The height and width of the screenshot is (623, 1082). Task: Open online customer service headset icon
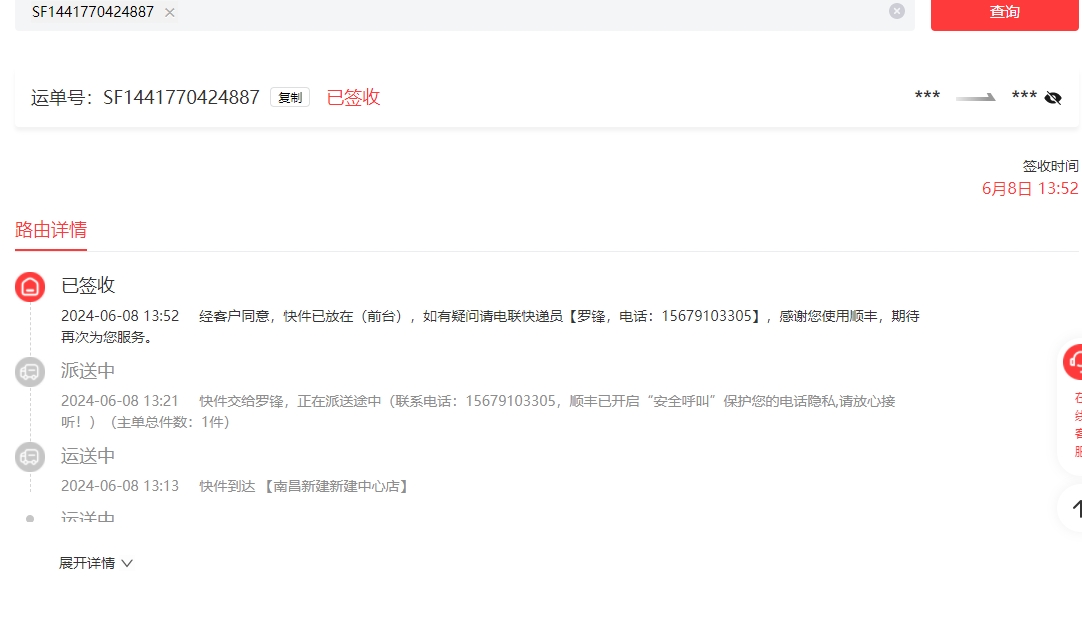pyautogui.click(x=1074, y=361)
